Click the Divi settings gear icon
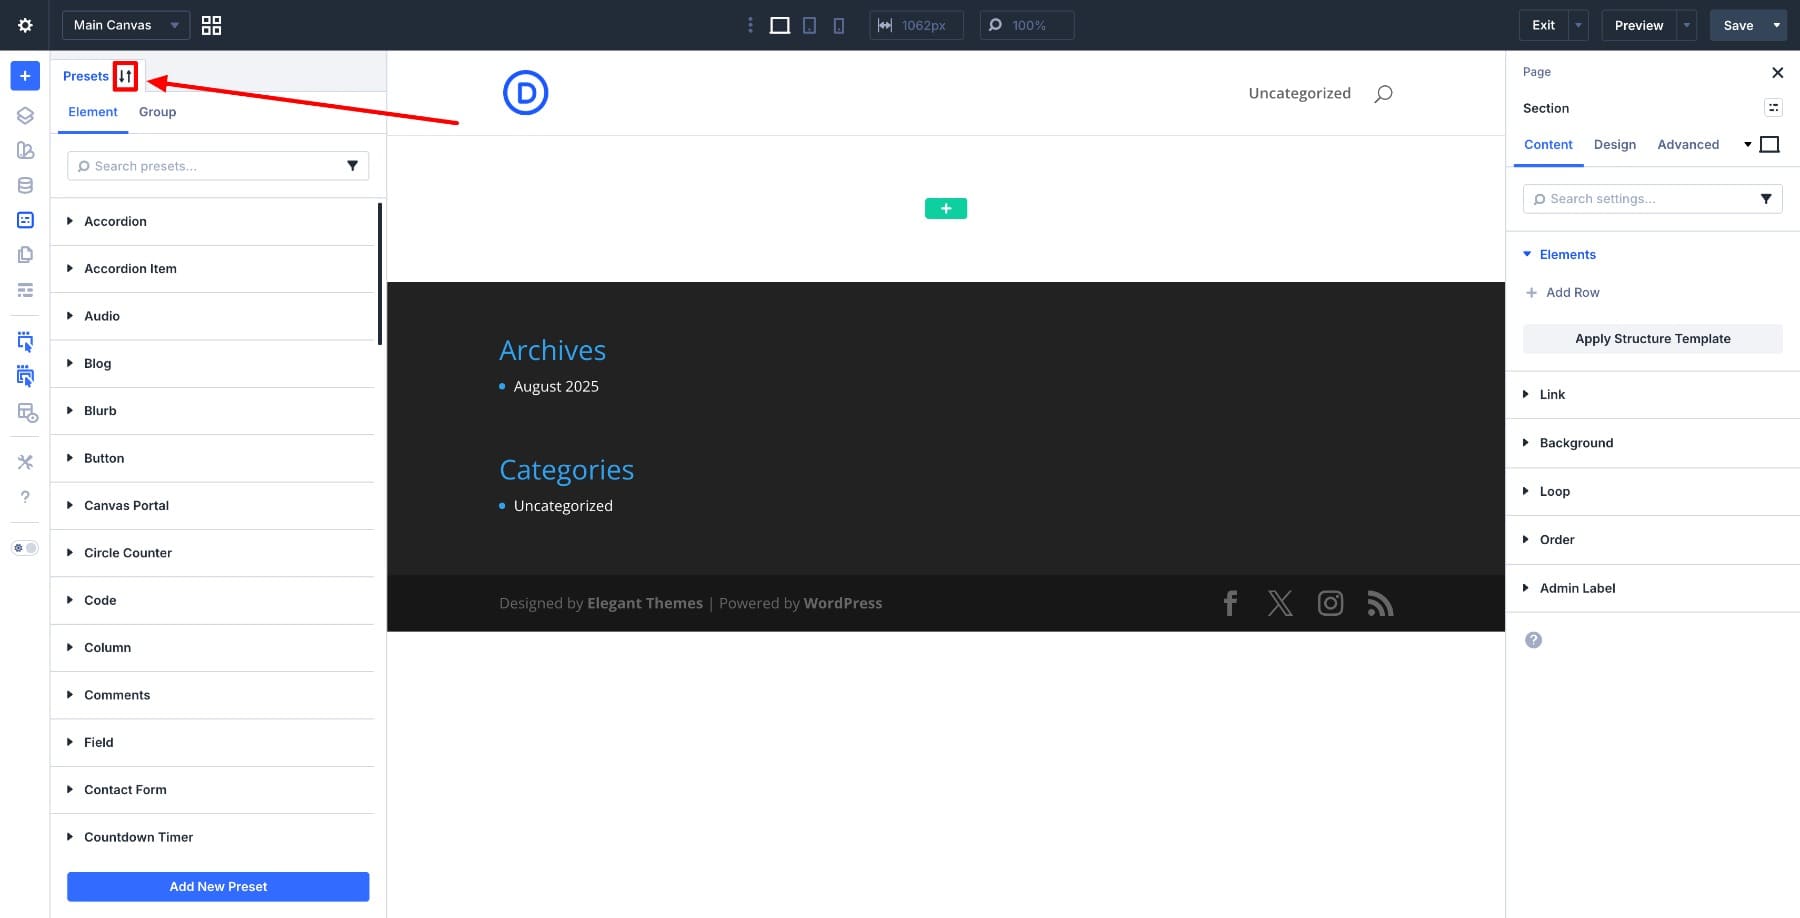The height and width of the screenshot is (918, 1800). 24,25
